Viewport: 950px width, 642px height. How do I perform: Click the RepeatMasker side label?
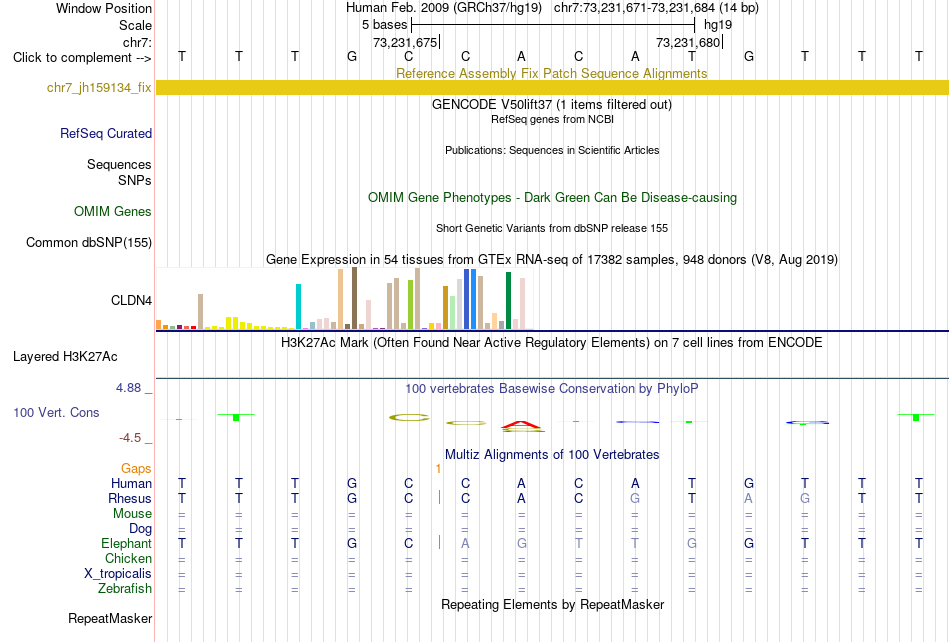110,618
